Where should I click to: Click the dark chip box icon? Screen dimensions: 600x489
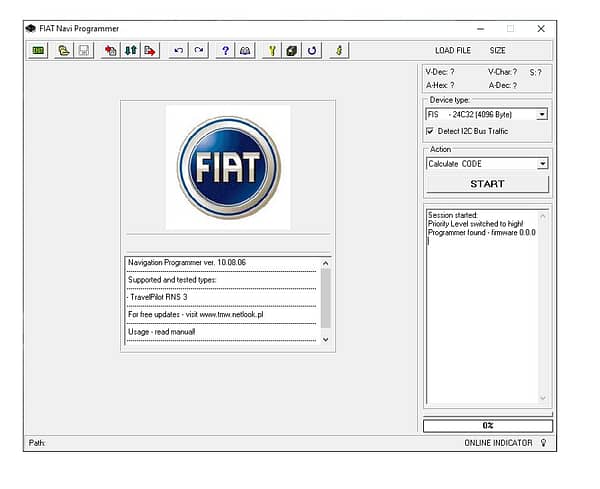coord(292,50)
